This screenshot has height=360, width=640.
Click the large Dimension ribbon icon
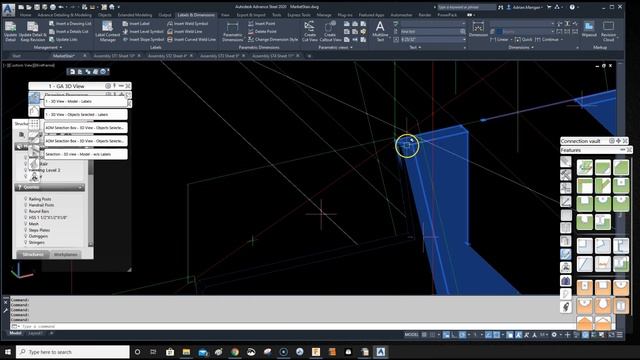pos(478,29)
